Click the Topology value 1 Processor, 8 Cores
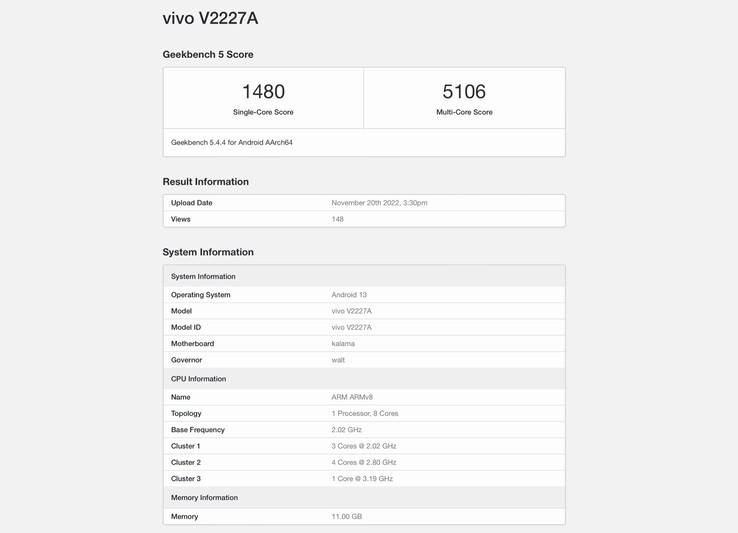Image resolution: width=738 pixels, height=533 pixels. 365,413
